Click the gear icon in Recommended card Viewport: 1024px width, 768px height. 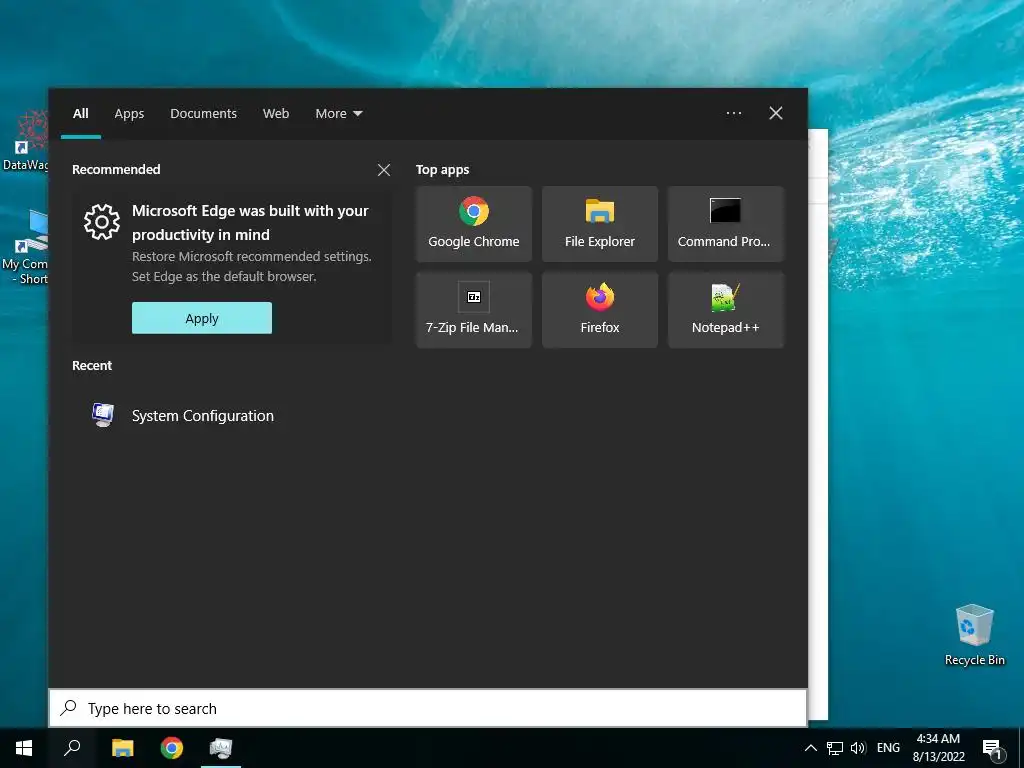pos(102,222)
